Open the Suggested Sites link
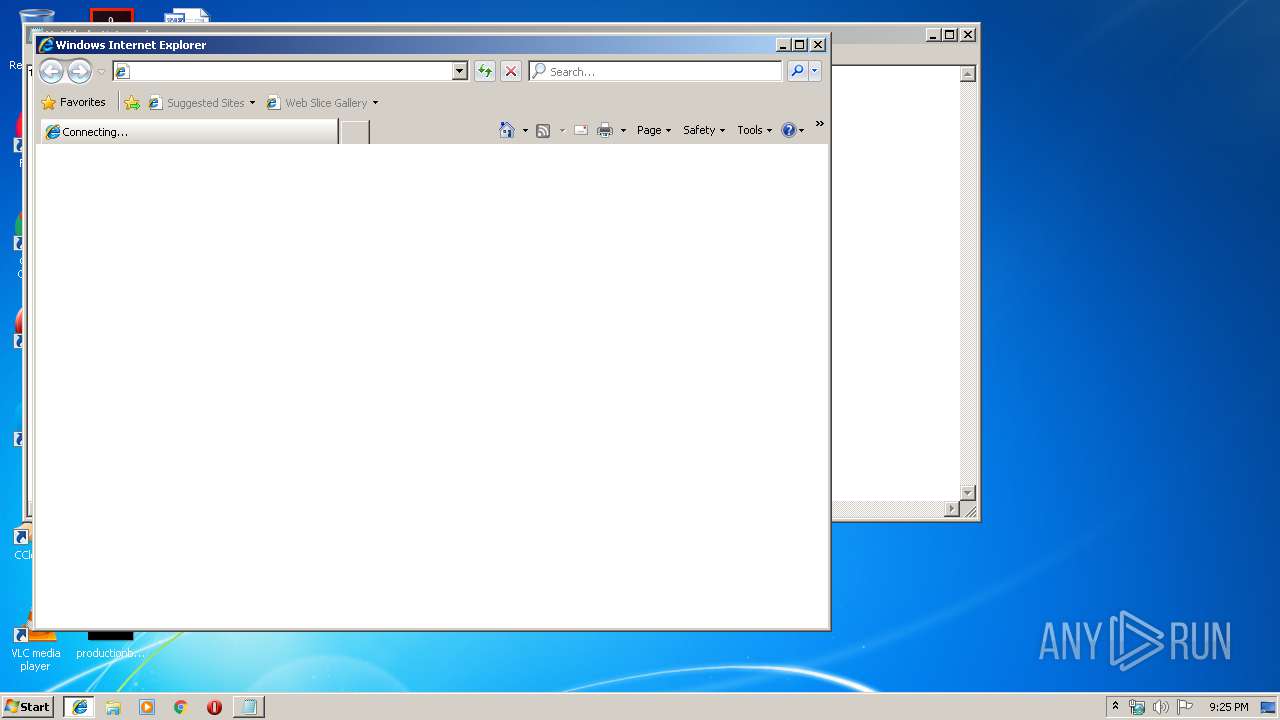This screenshot has width=1280, height=720. (196, 102)
